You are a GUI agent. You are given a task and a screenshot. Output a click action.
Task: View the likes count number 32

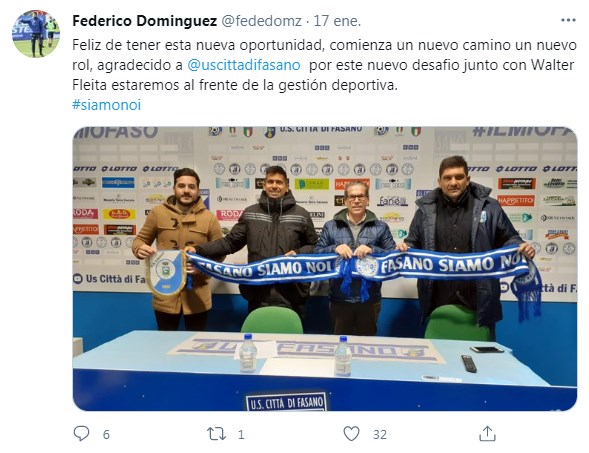point(380,435)
